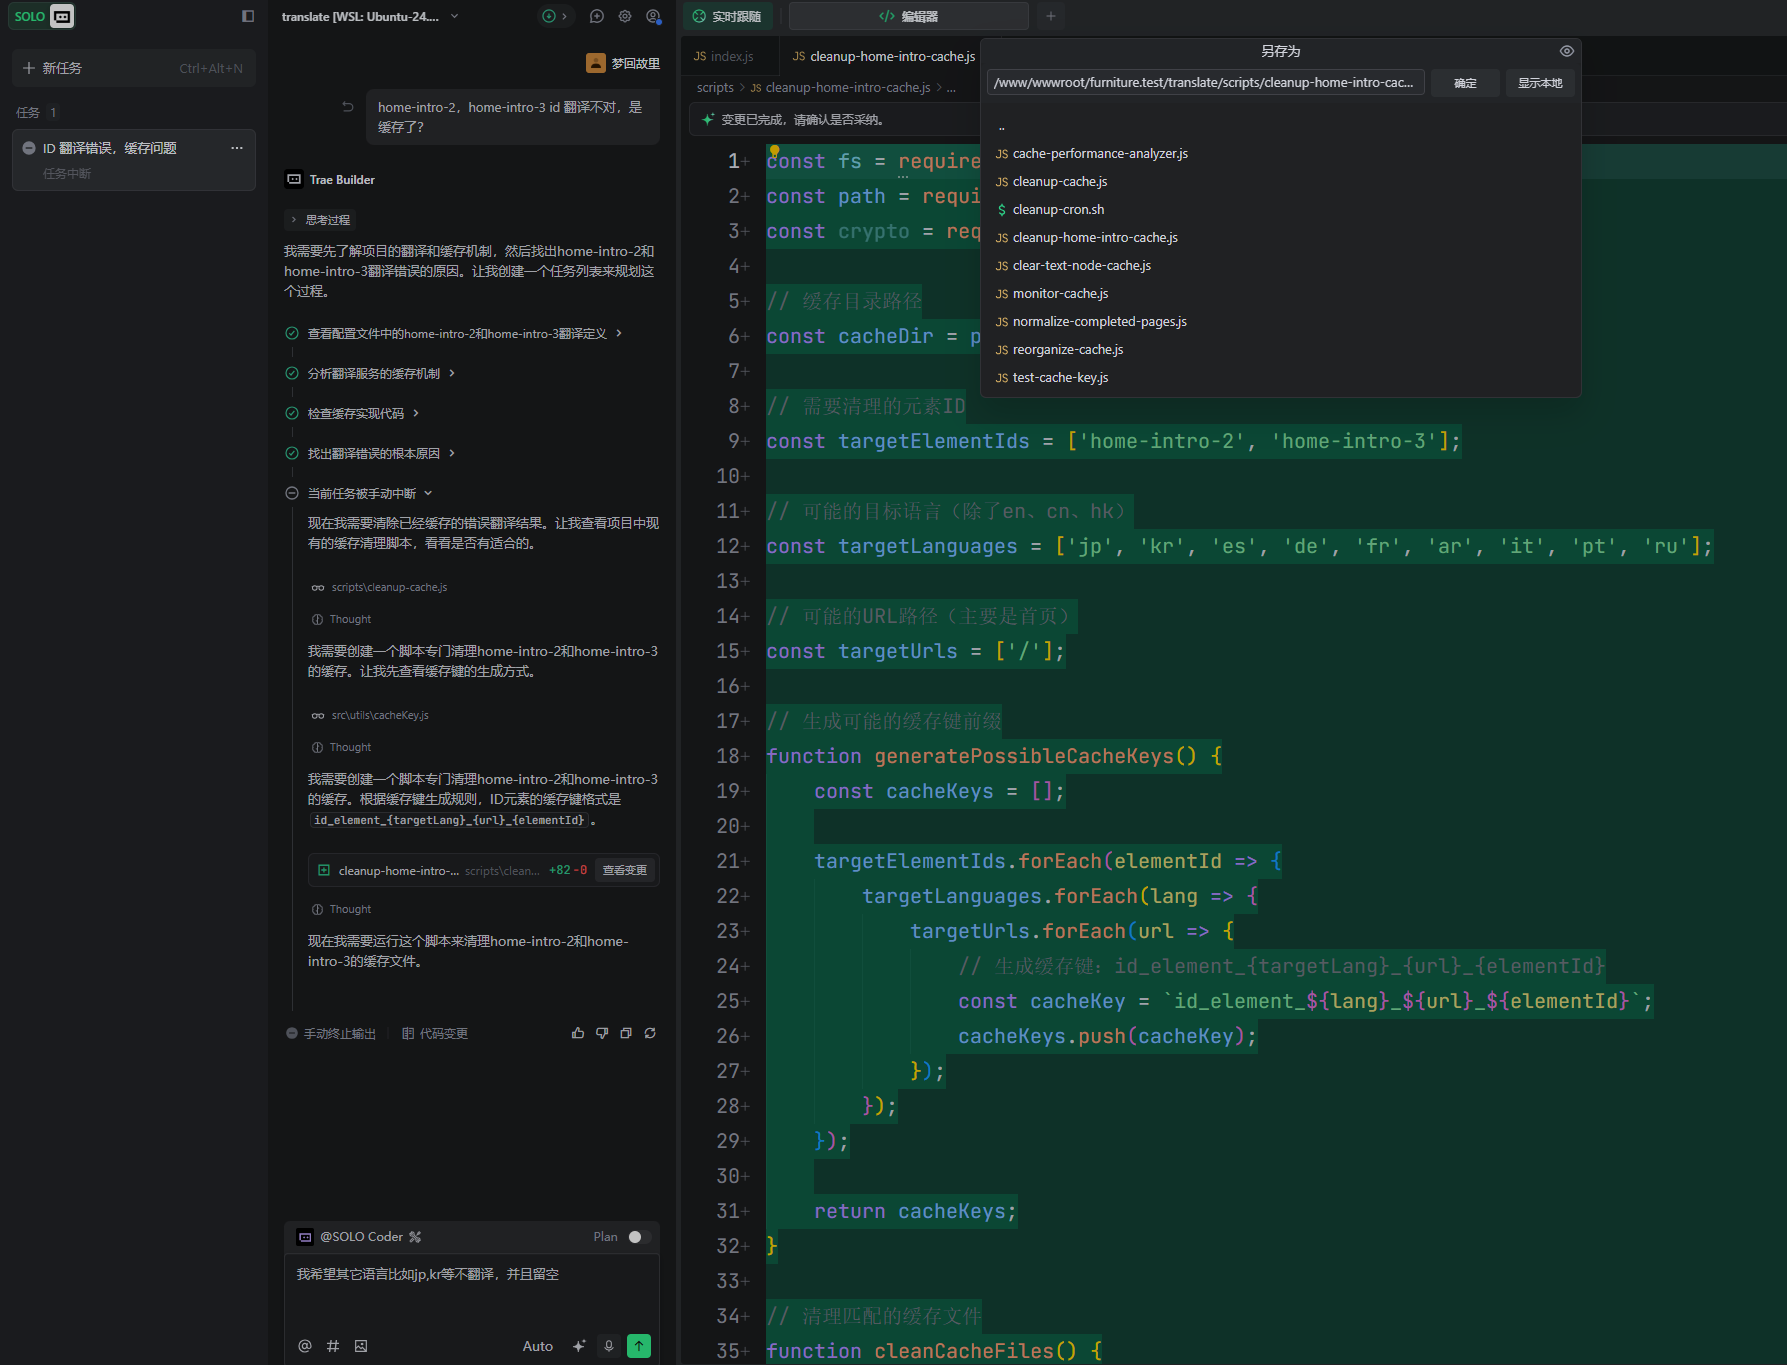Open settings via the gear icon
Image resolution: width=1787 pixels, height=1365 pixels.
[625, 16]
